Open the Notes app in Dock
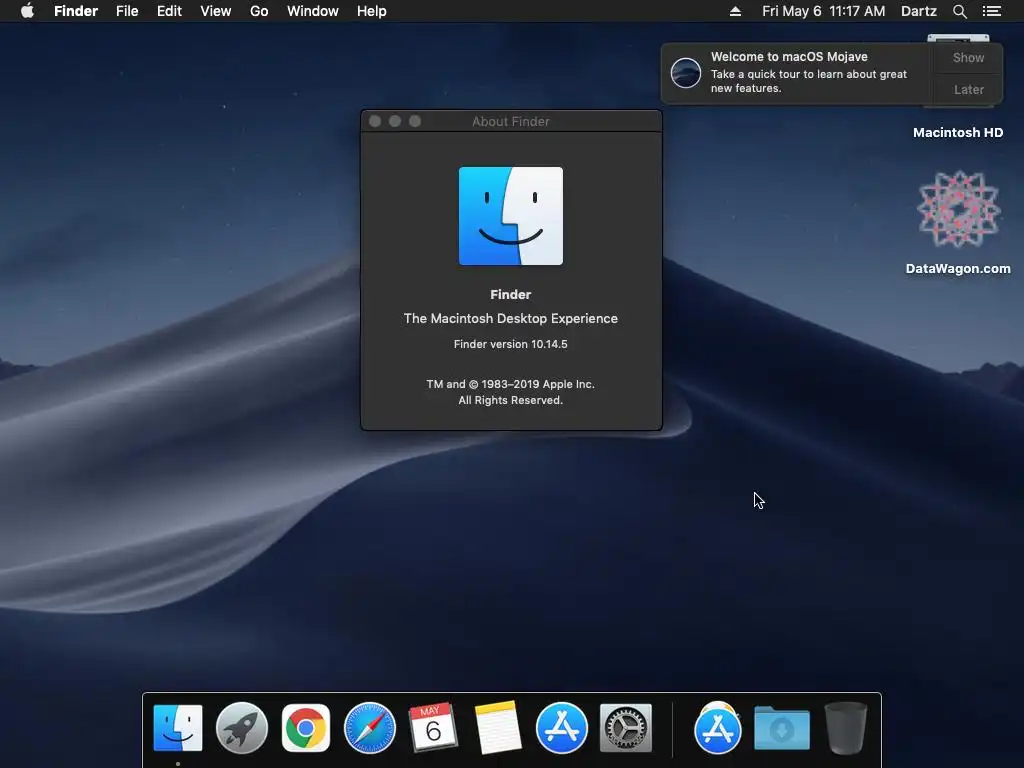Viewport: 1024px width, 768px height. coord(498,728)
